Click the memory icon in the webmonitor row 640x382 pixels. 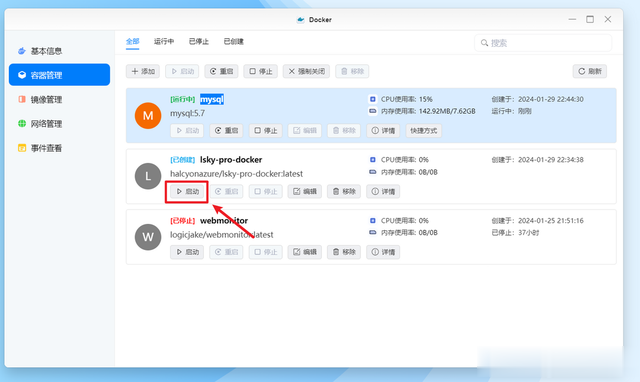tap(373, 232)
